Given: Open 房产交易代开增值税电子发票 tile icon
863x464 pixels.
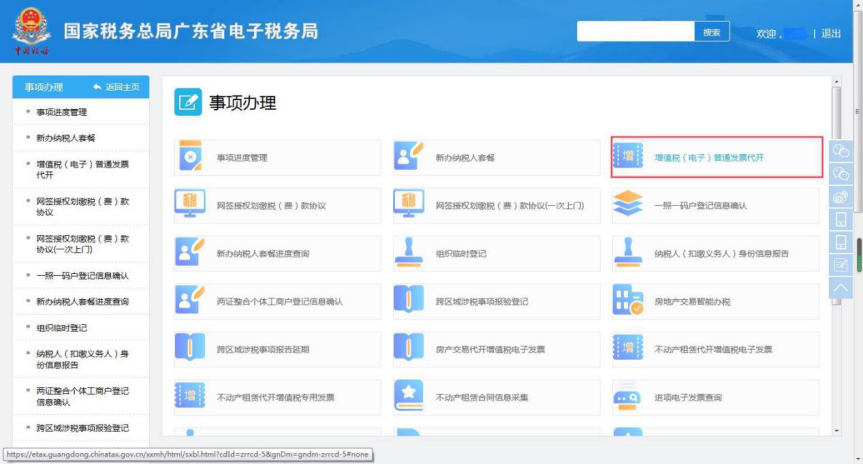Looking at the screenshot, I should (x=408, y=348).
